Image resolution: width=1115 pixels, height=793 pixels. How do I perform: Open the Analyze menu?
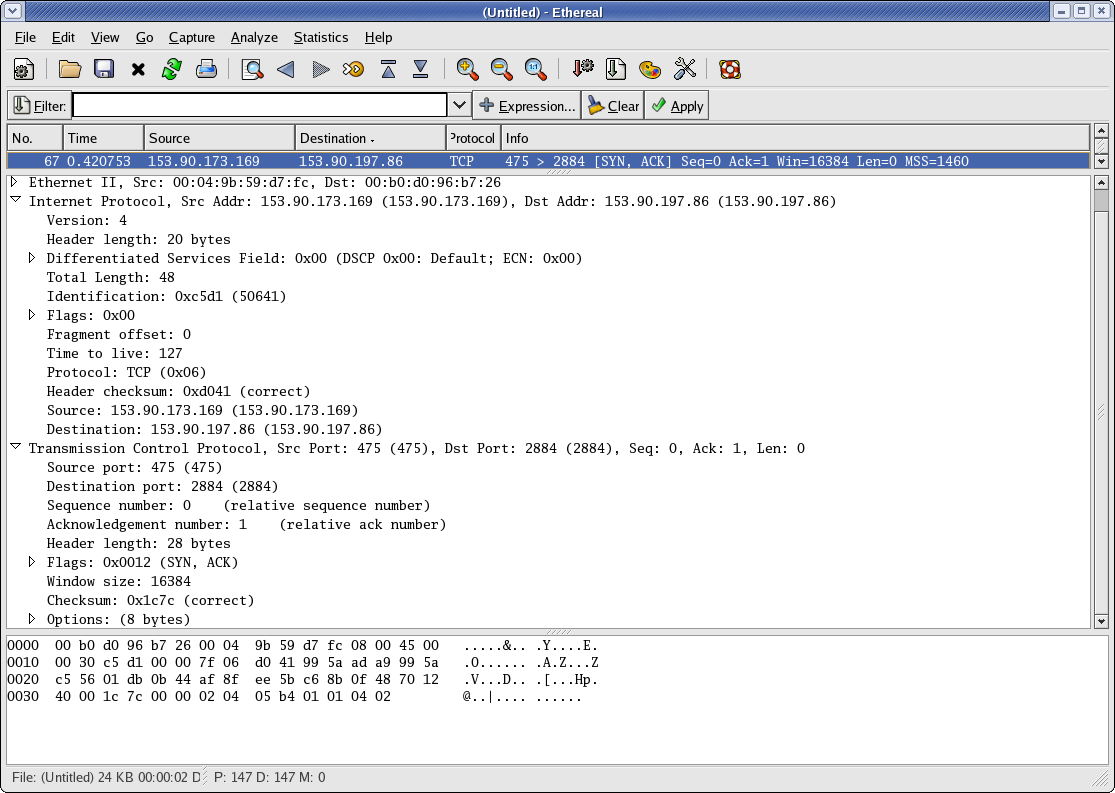(x=254, y=38)
